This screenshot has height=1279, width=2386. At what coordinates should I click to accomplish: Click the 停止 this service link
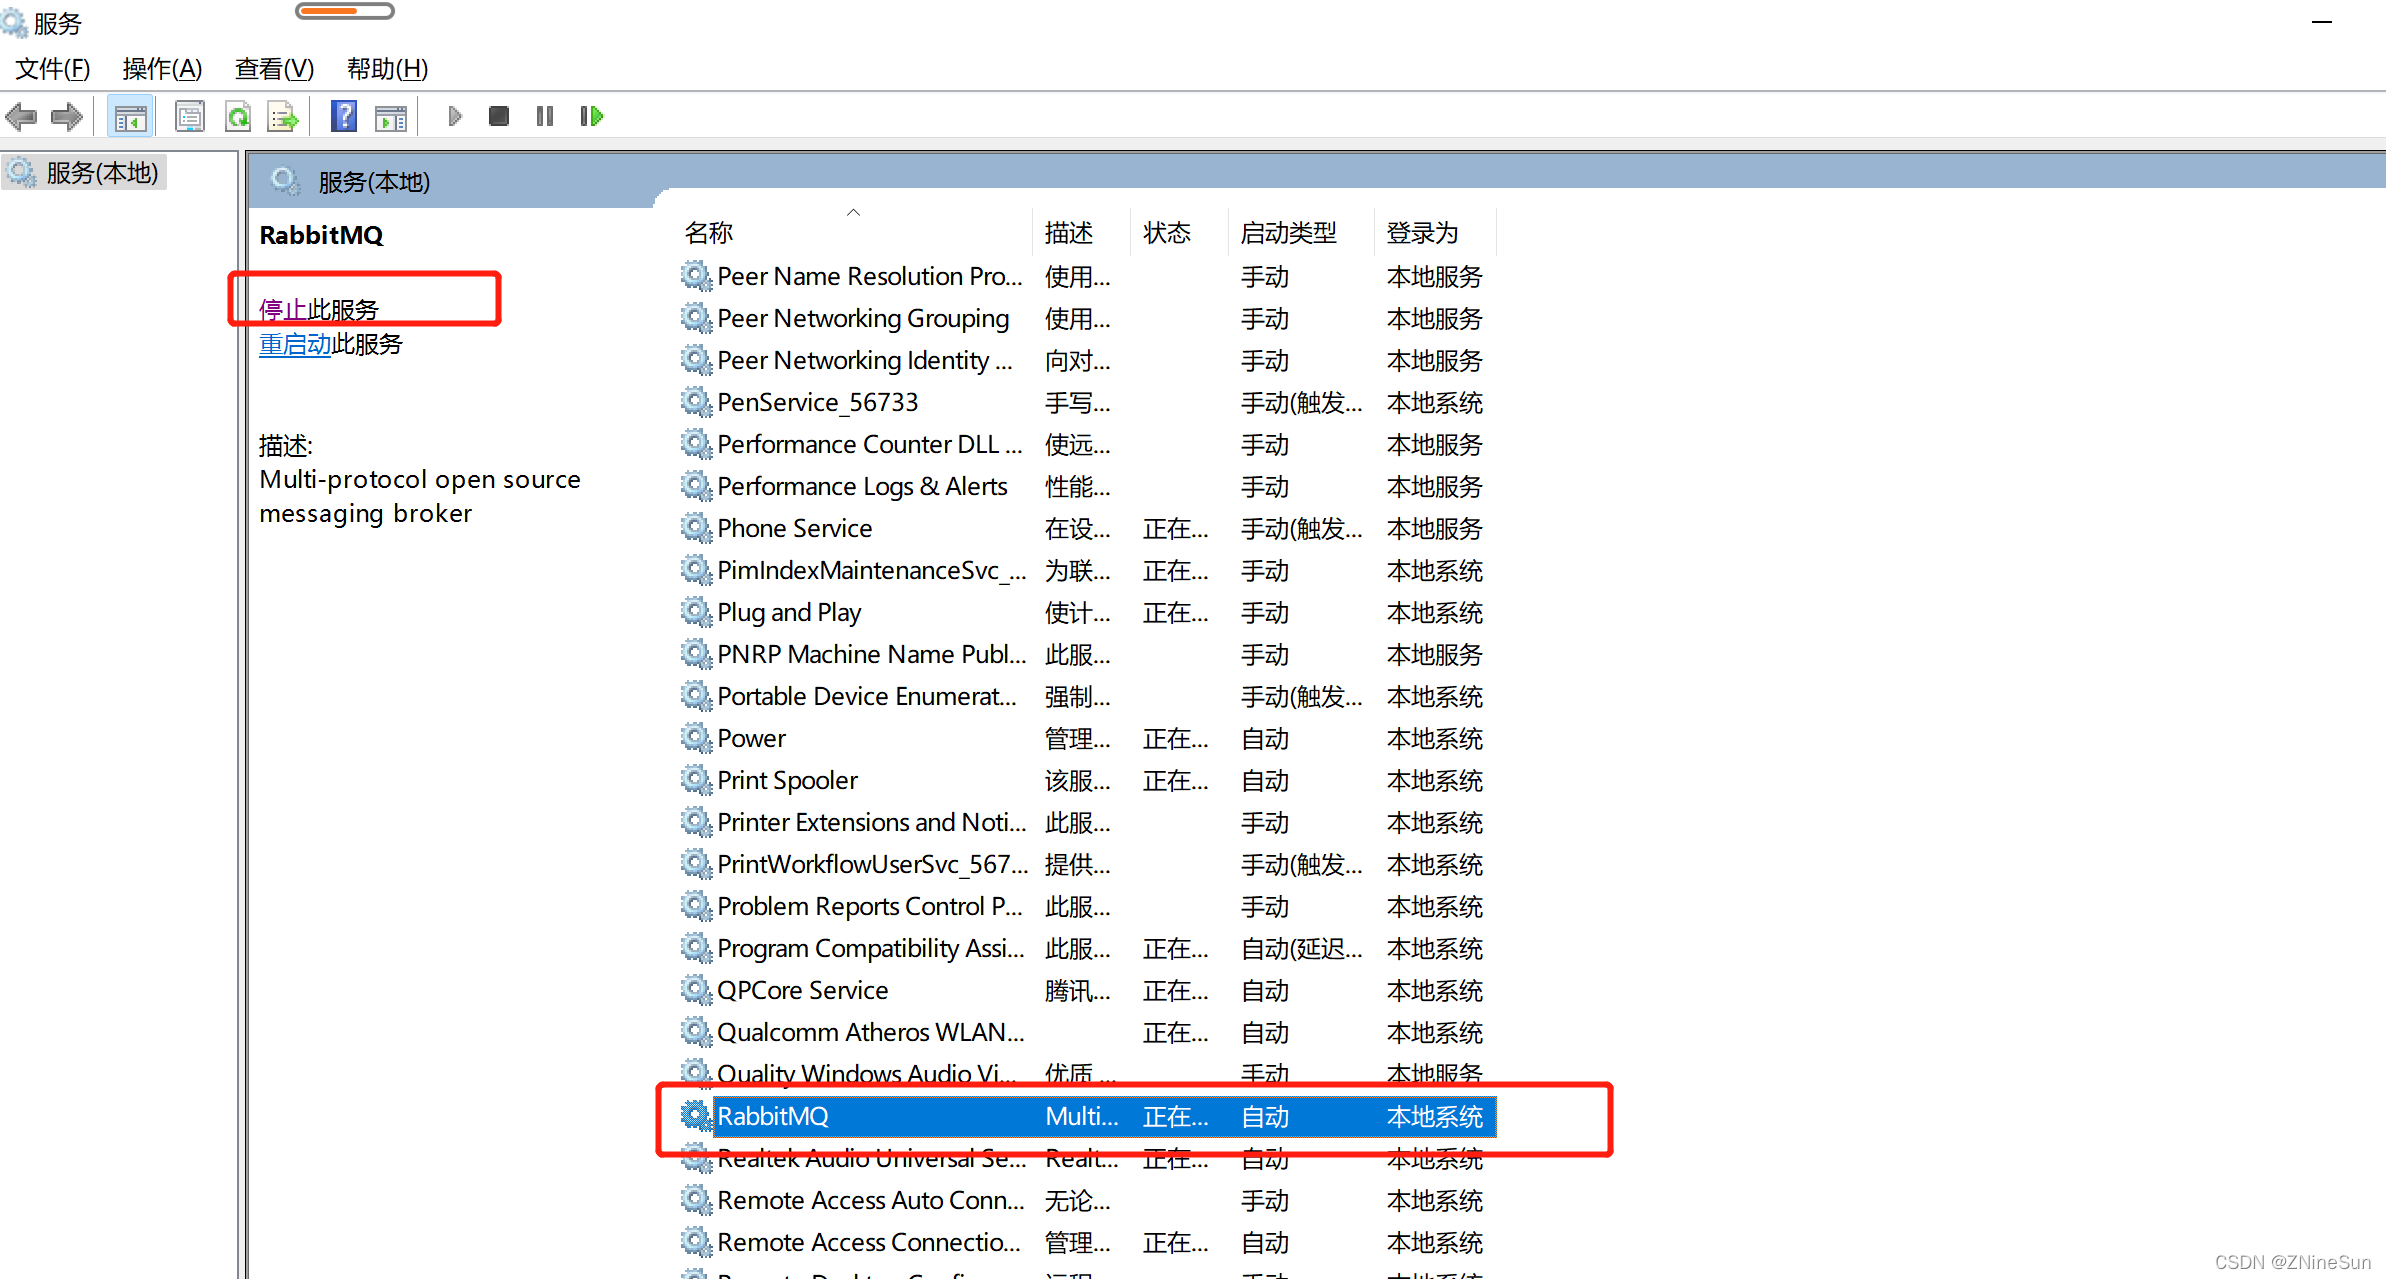pyautogui.click(x=283, y=309)
